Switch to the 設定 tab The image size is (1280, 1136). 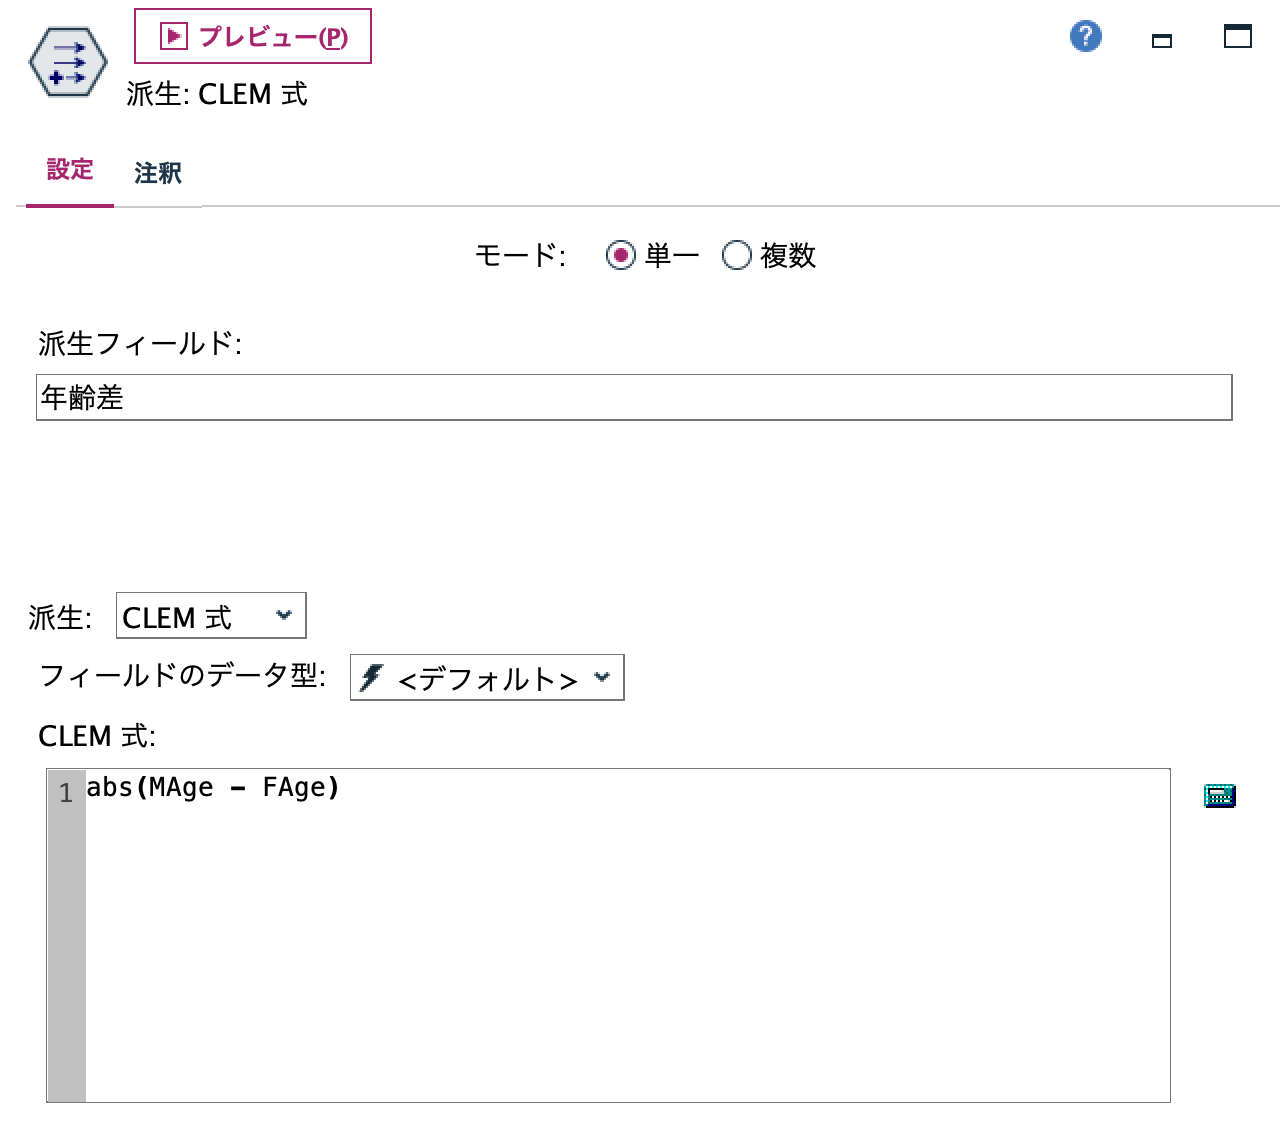point(69,171)
